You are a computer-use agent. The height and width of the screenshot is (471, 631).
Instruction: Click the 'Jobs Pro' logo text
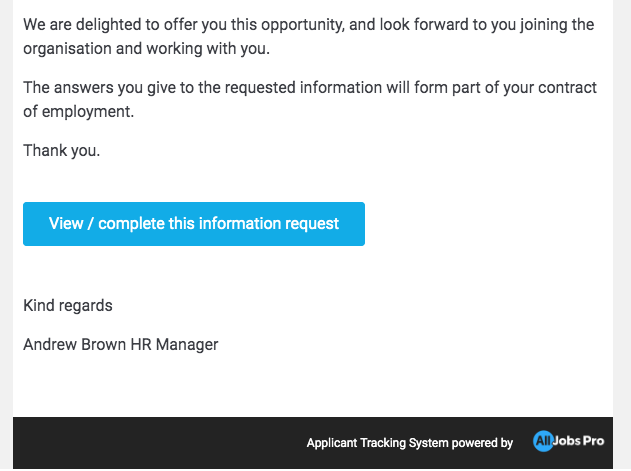point(579,441)
